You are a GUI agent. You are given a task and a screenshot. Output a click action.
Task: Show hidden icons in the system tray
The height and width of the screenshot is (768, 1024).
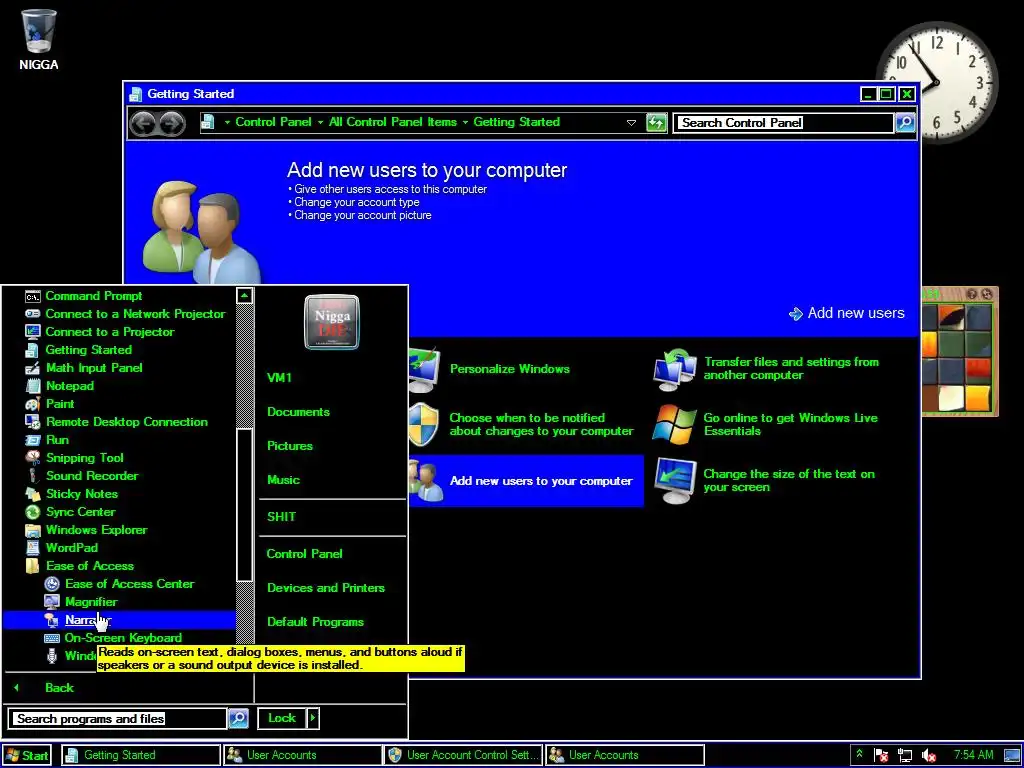859,754
